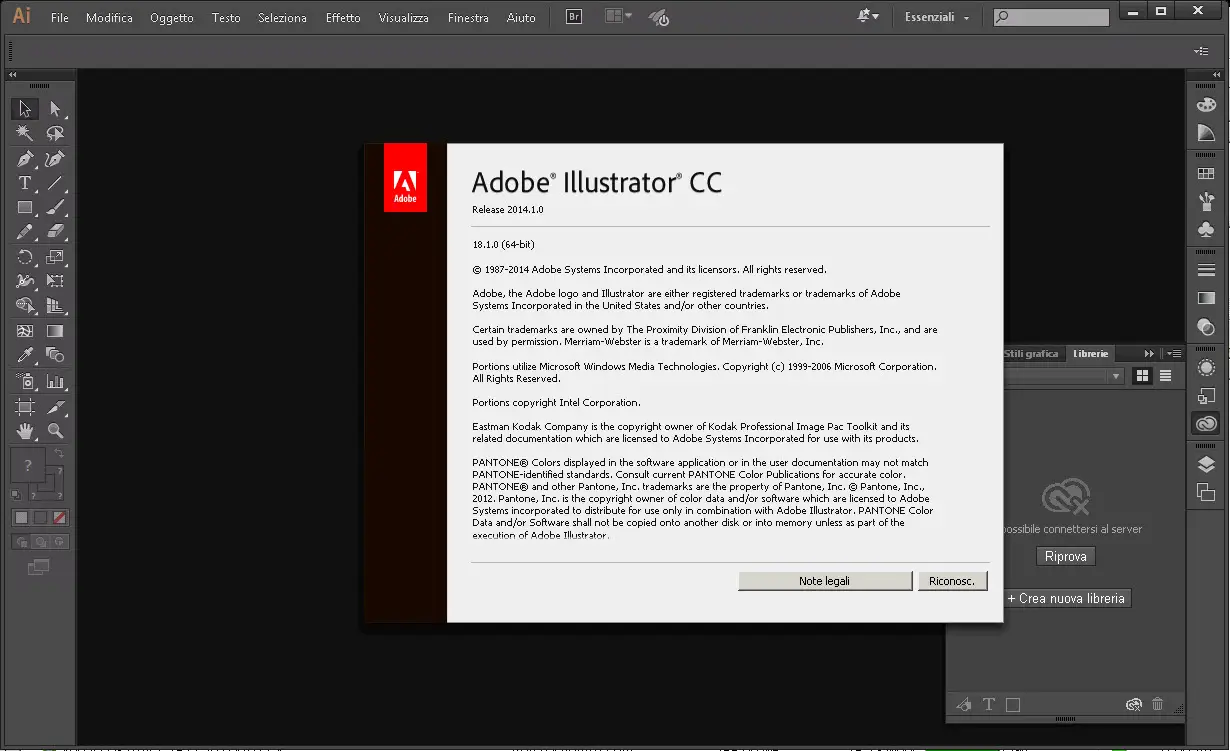
Task: Select the Eraser tool
Action: click(55, 232)
